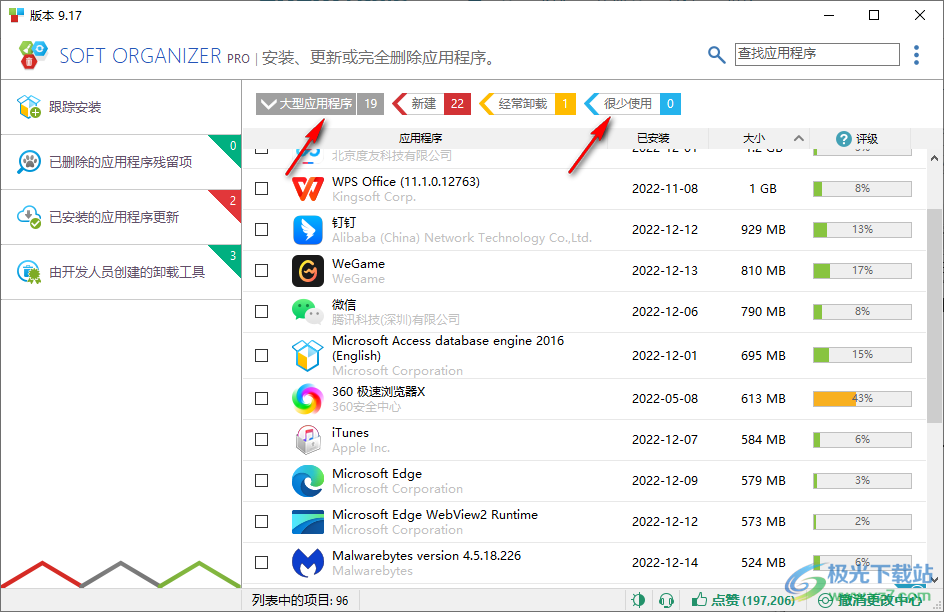Open the three-dot options menu

coord(916,55)
